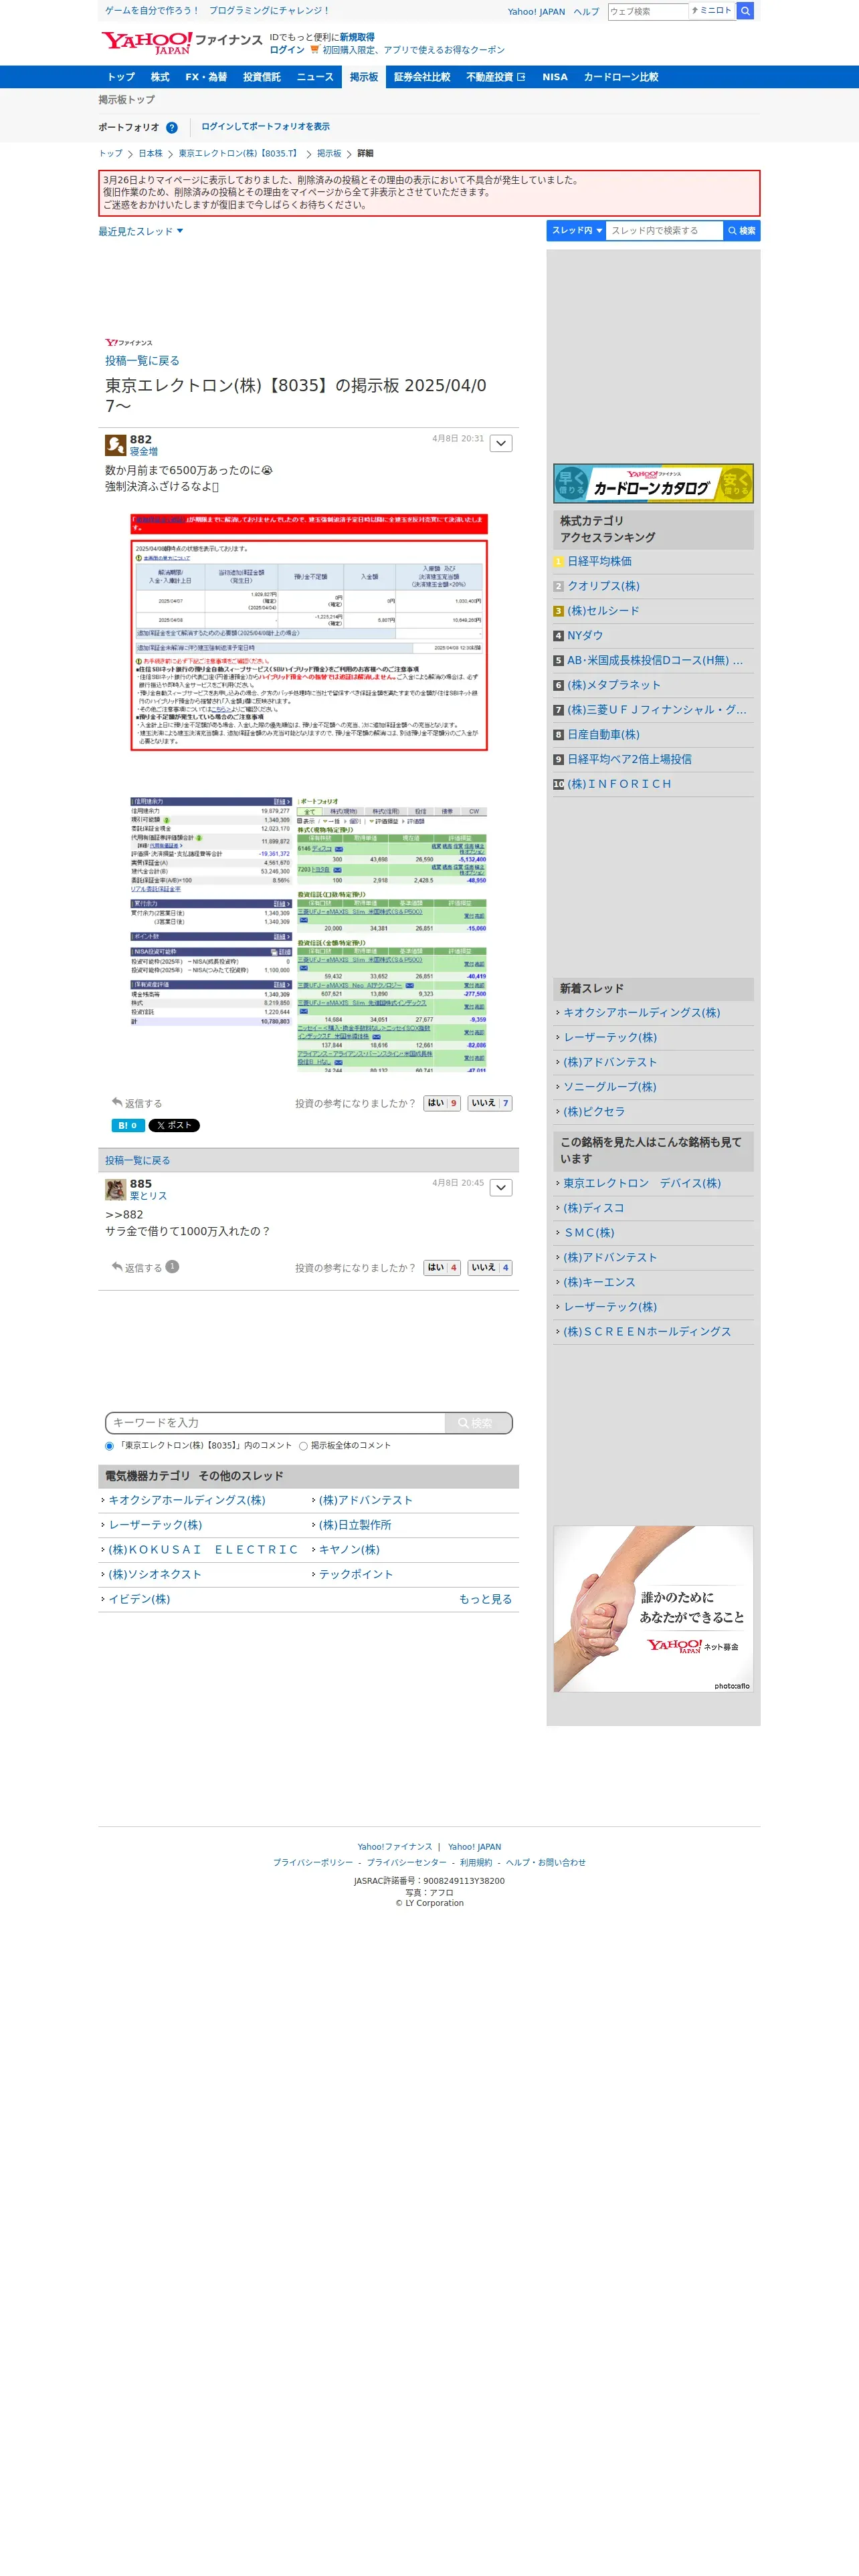Click thread search 検索 magnifier button
This screenshot has width=859, height=2576.
point(742,231)
